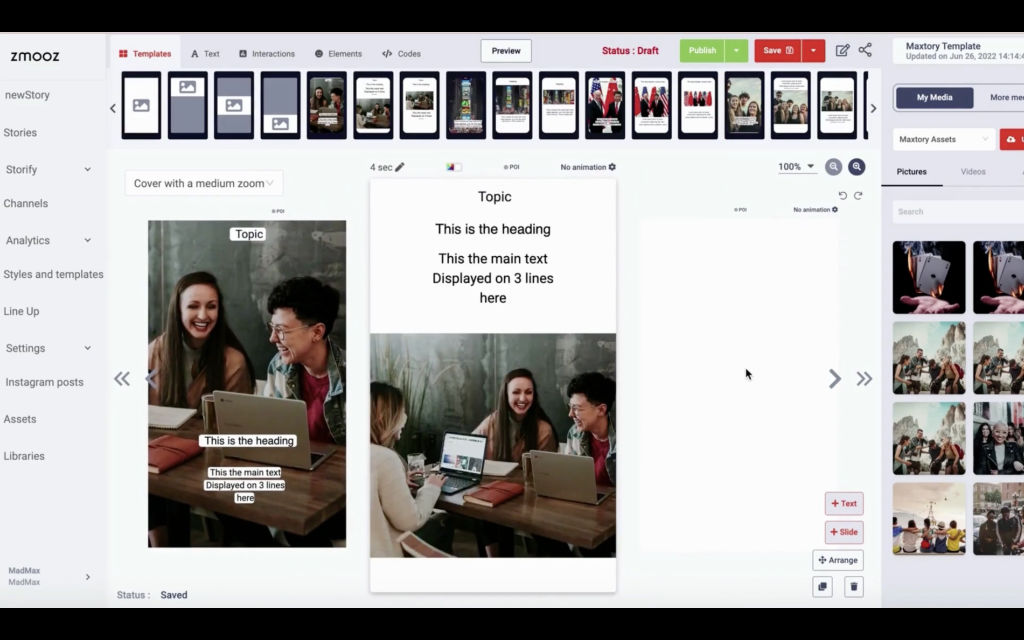The image size is (1024, 640).
Task: Open the Publish dropdown arrow
Action: point(736,50)
